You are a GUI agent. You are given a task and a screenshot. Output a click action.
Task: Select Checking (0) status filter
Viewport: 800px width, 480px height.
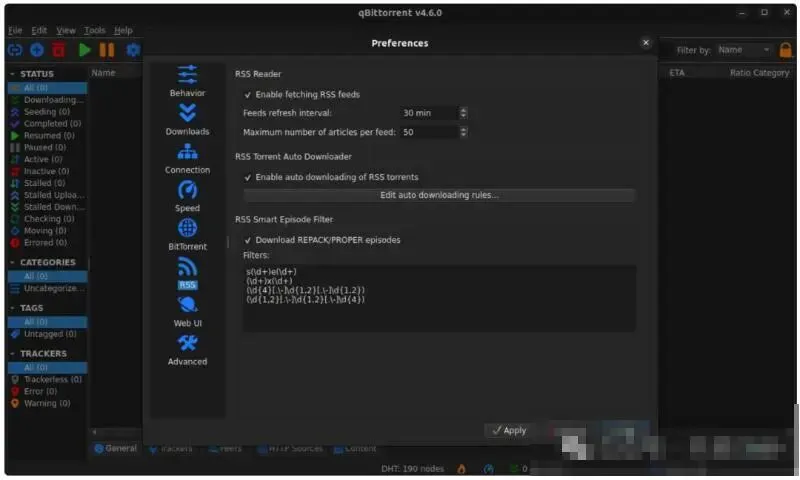coord(47,219)
